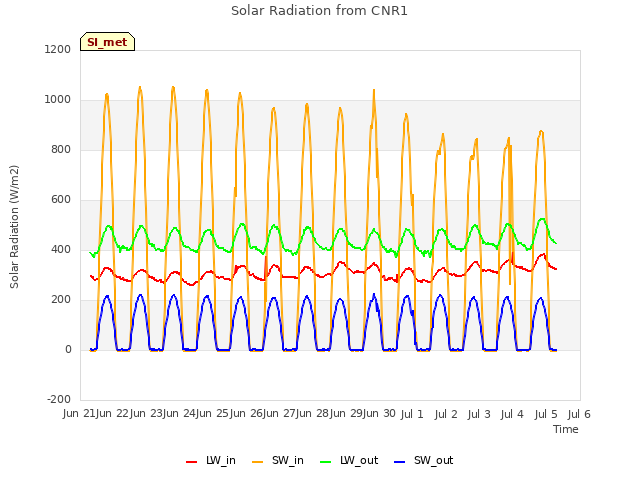The image size is (640, 480).
Task: Click the orange SW_in legend color marker
Action: [258, 462]
